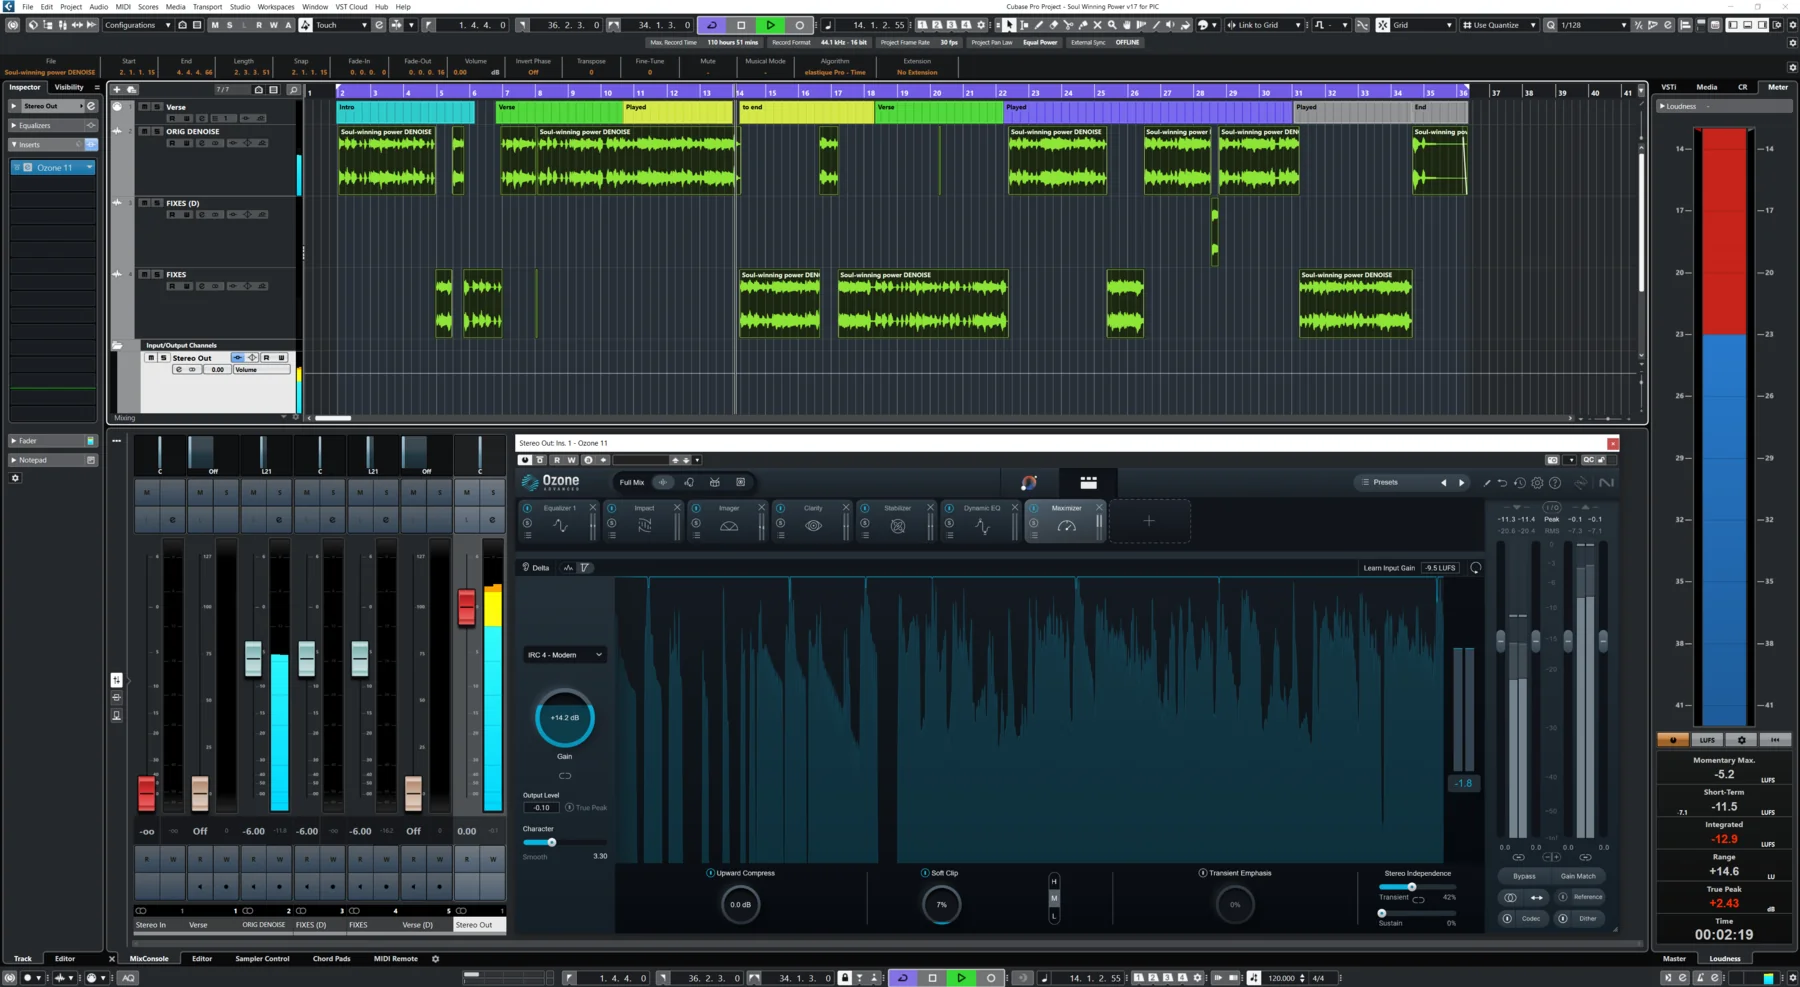This screenshot has width=1800, height=987.
Task: Toggle Delta listening in Ozone
Action: (x=536, y=568)
